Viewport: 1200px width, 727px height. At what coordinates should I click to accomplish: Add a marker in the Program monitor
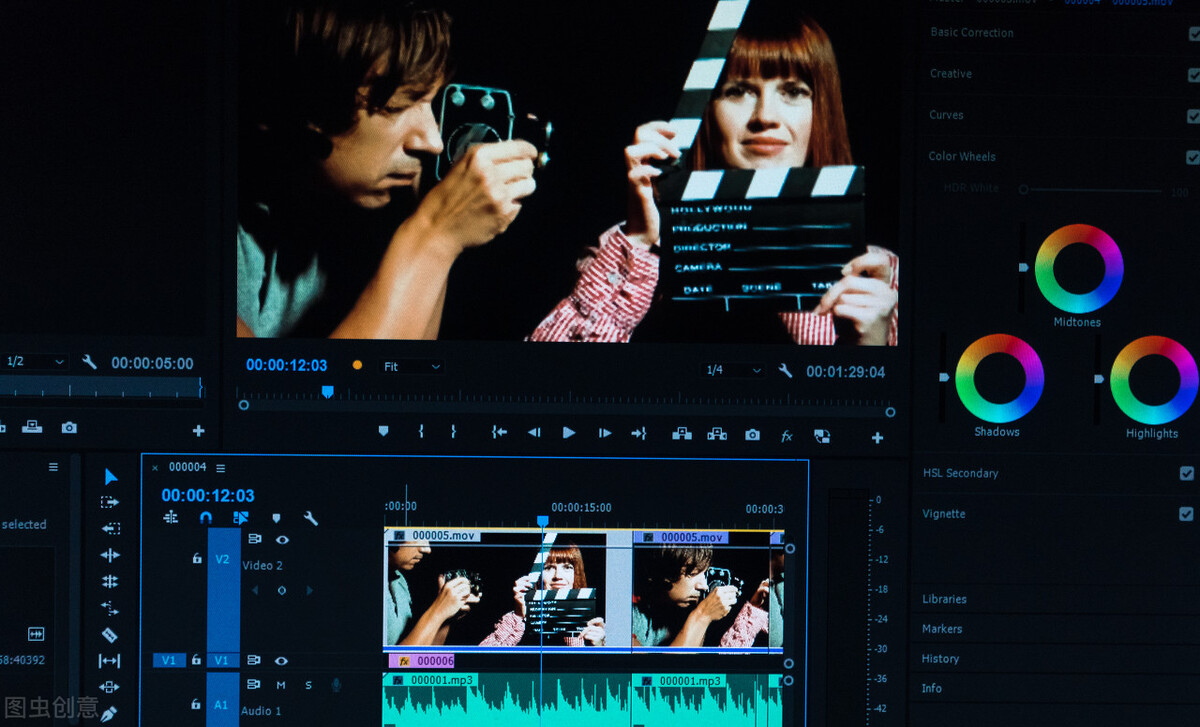(383, 432)
